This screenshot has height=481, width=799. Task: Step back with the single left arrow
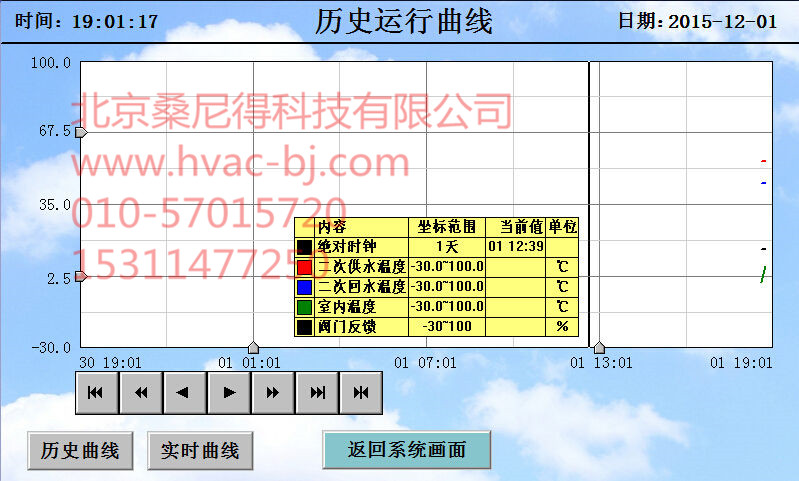click(x=185, y=393)
